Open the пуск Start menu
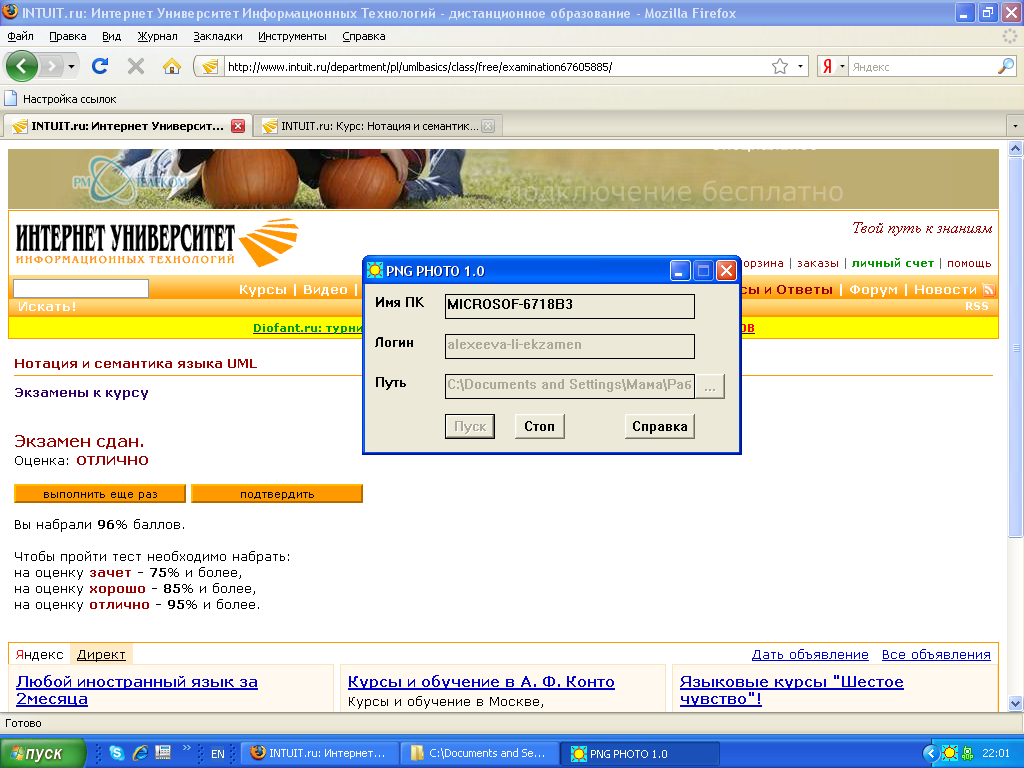The width and height of the screenshot is (1024, 768). coord(42,753)
